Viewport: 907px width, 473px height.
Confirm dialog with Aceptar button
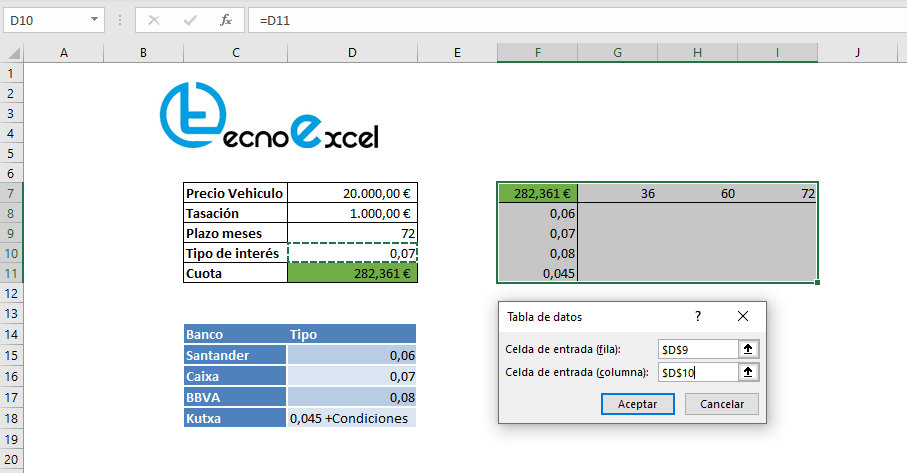[637, 404]
